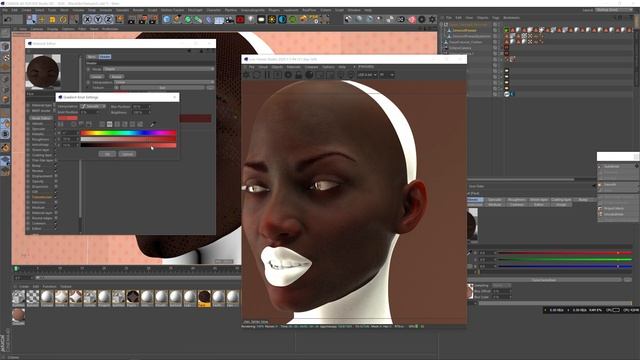Open the Interpolation dropdown in Gradient Knot Settings
Image resolution: width=640 pixels, height=360 pixels.
(x=93, y=107)
